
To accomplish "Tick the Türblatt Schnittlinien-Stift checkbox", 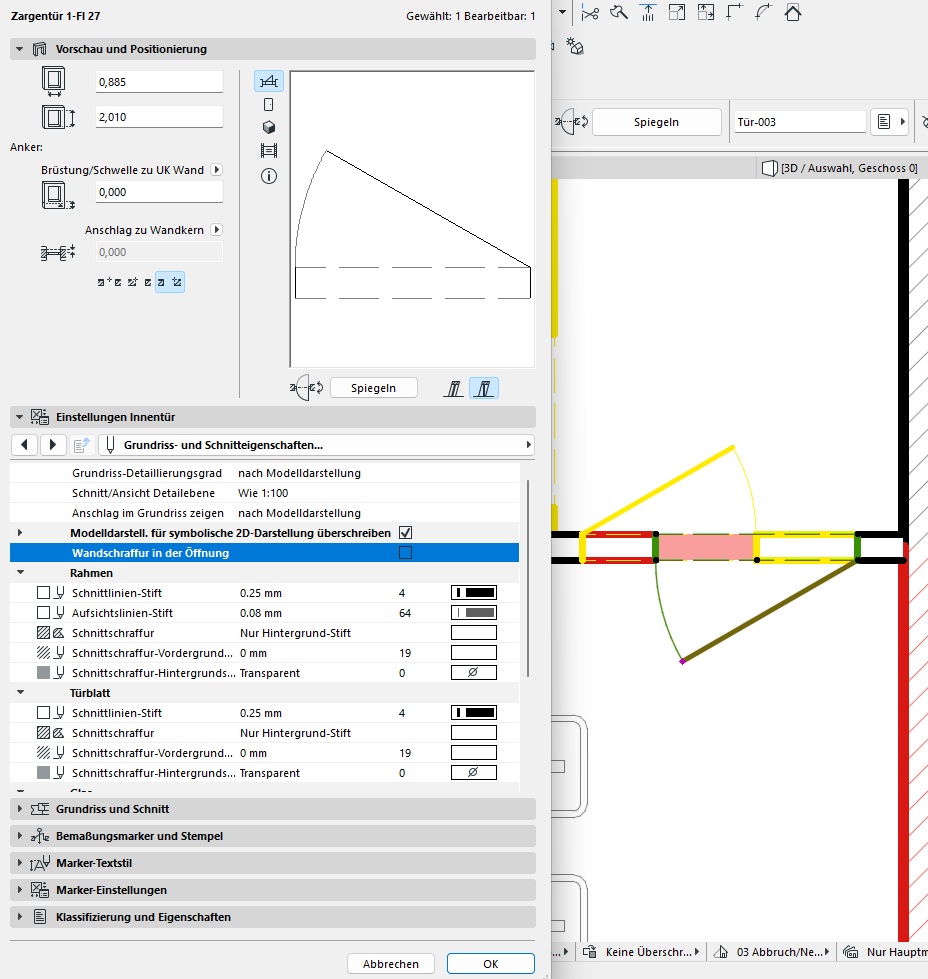I will [x=43, y=712].
